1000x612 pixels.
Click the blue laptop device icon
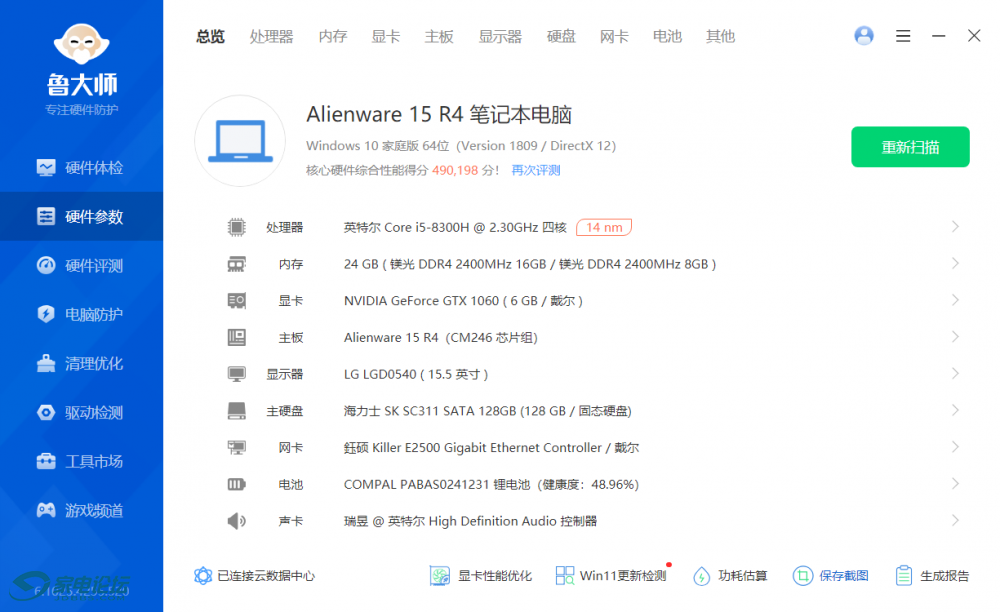pyautogui.click(x=240, y=141)
